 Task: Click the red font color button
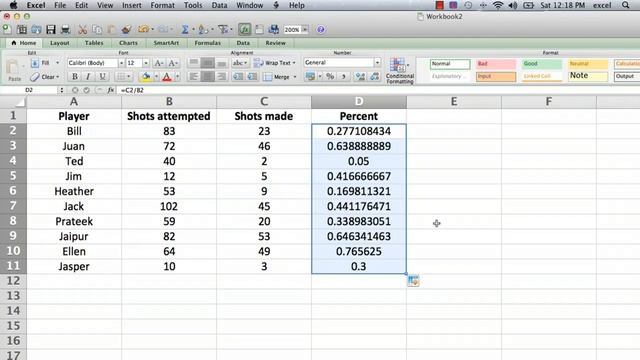(x=167, y=76)
